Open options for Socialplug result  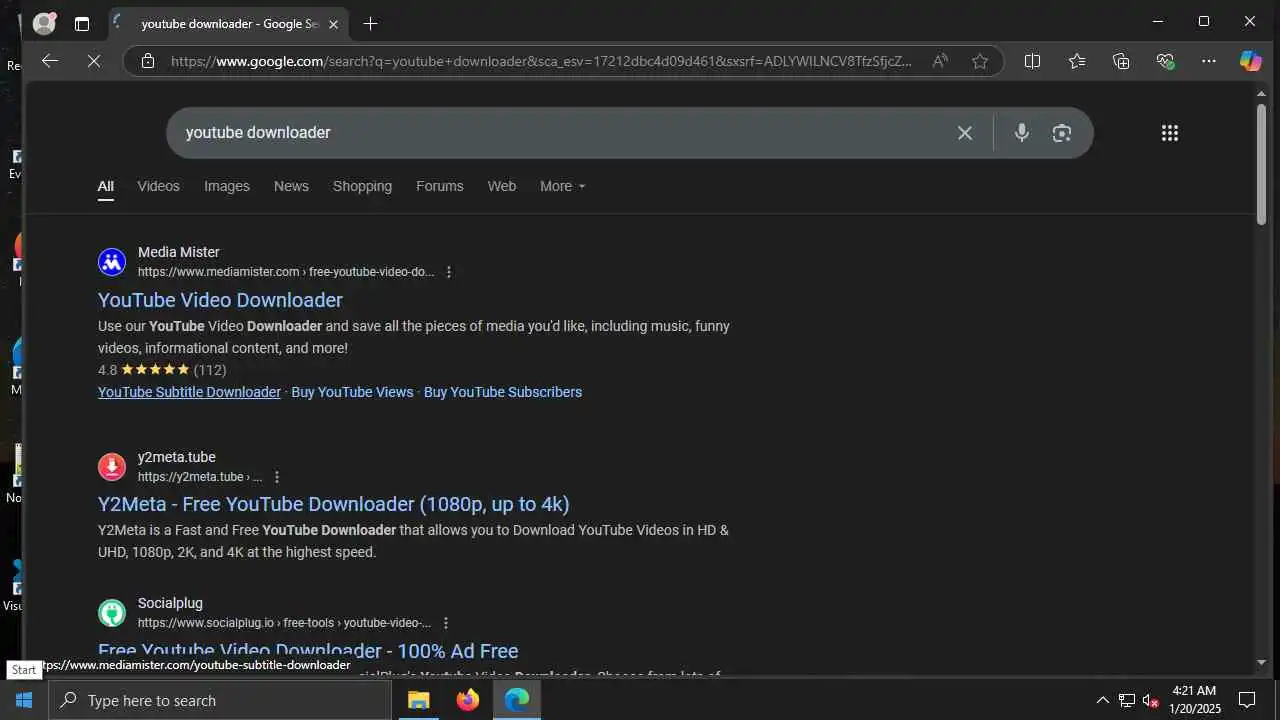tap(446, 623)
